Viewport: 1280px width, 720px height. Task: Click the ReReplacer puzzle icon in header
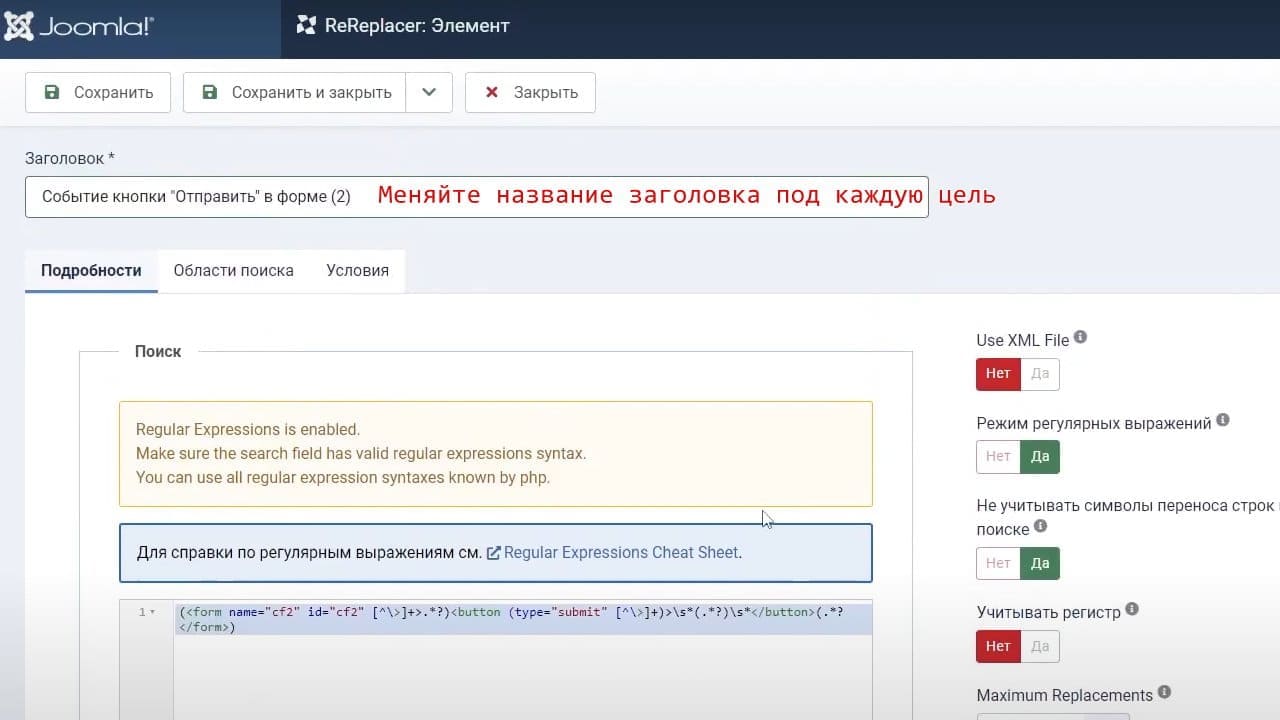coord(306,26)
